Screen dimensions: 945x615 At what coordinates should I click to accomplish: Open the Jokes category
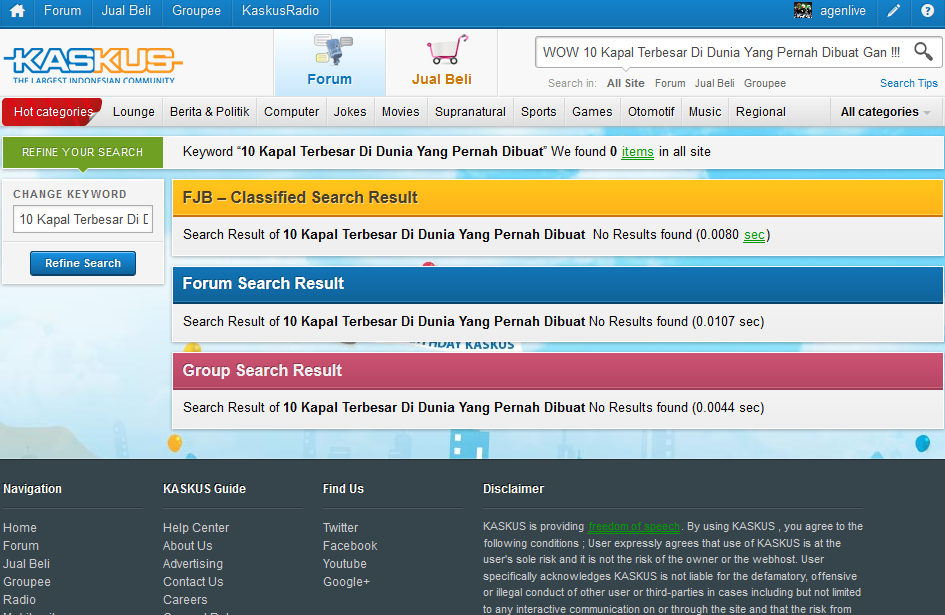tap(350, 112)
